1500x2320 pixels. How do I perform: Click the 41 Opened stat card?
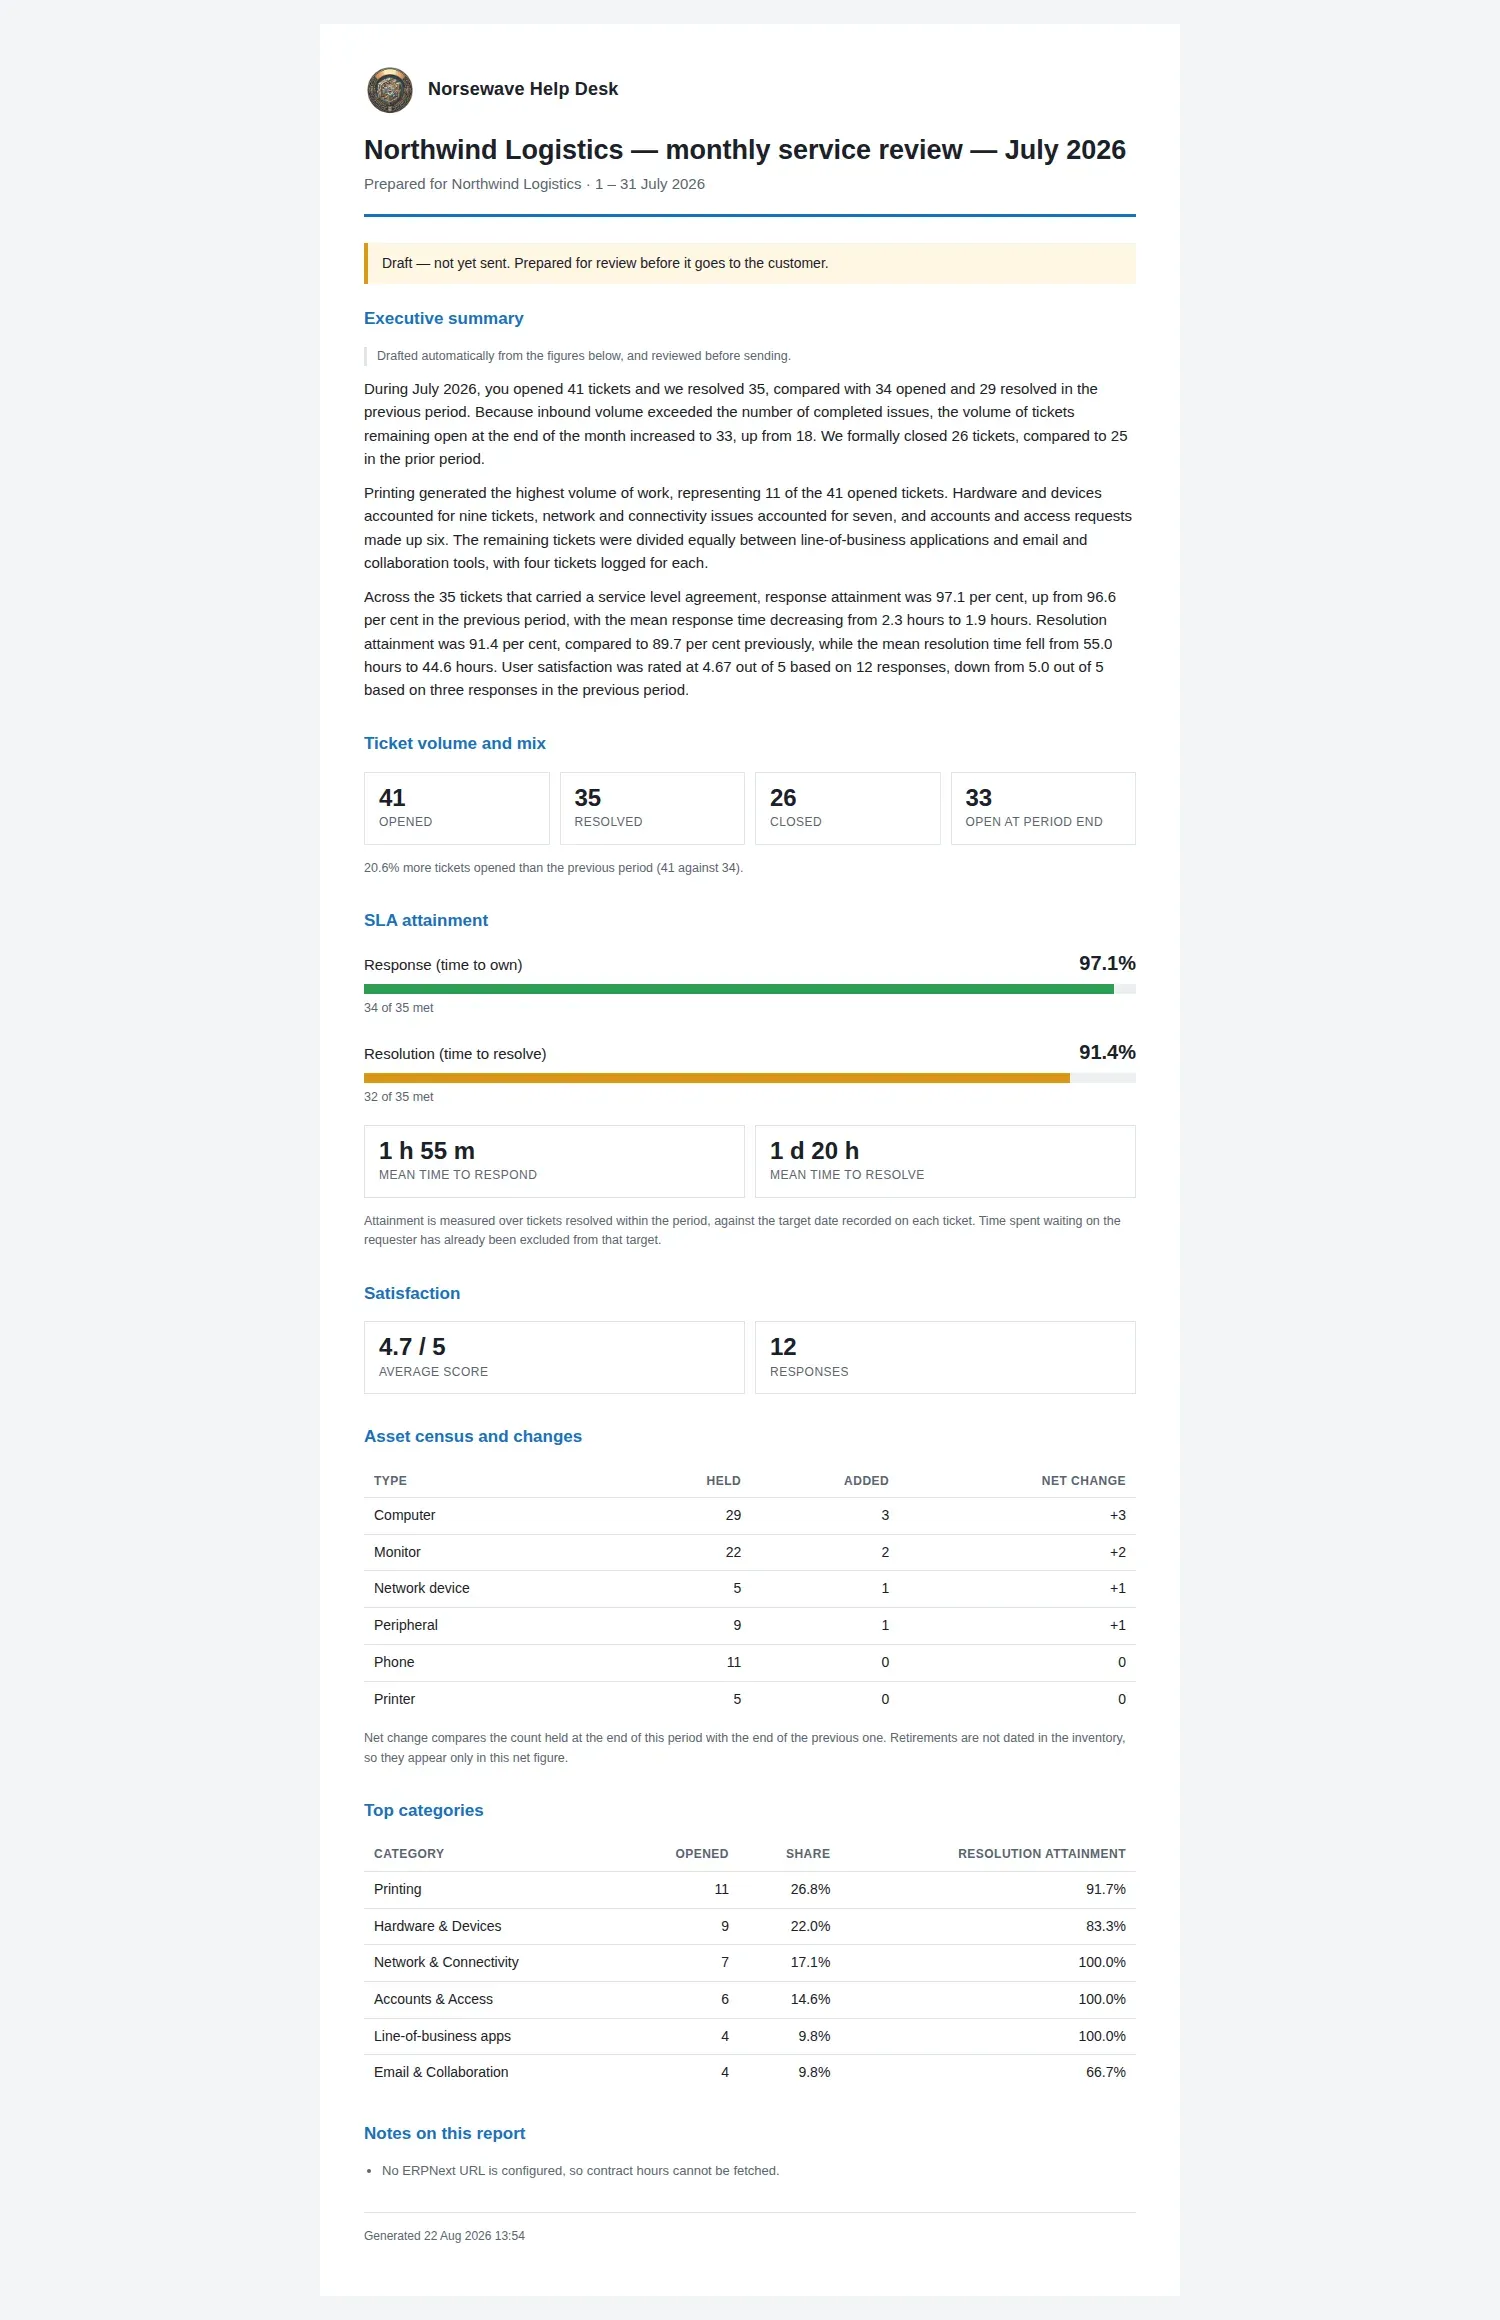pos(457,808)
